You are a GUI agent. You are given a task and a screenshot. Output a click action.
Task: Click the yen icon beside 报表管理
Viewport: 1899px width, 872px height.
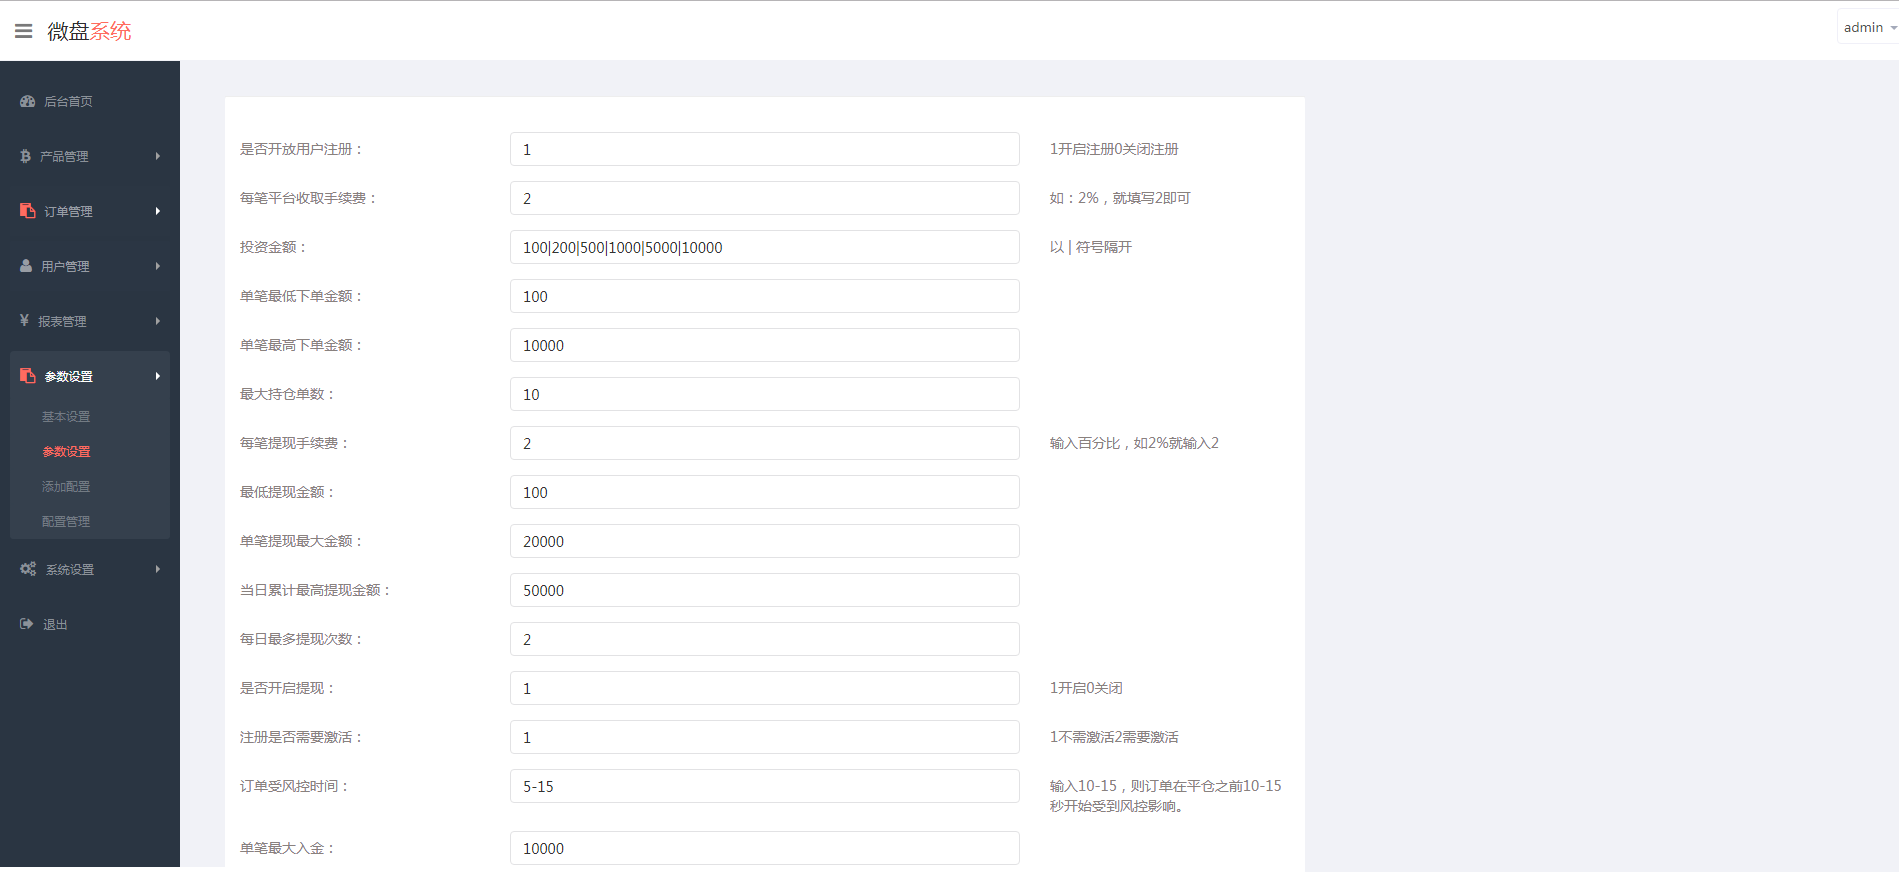[24, 321]
